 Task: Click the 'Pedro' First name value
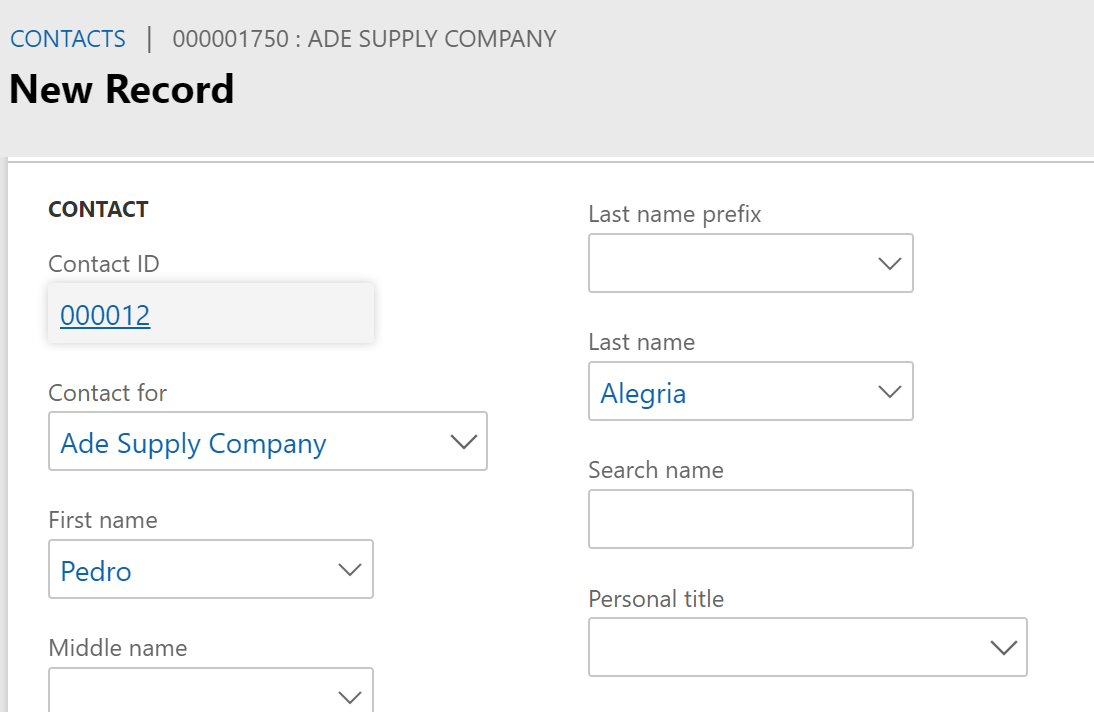point(96,572)
